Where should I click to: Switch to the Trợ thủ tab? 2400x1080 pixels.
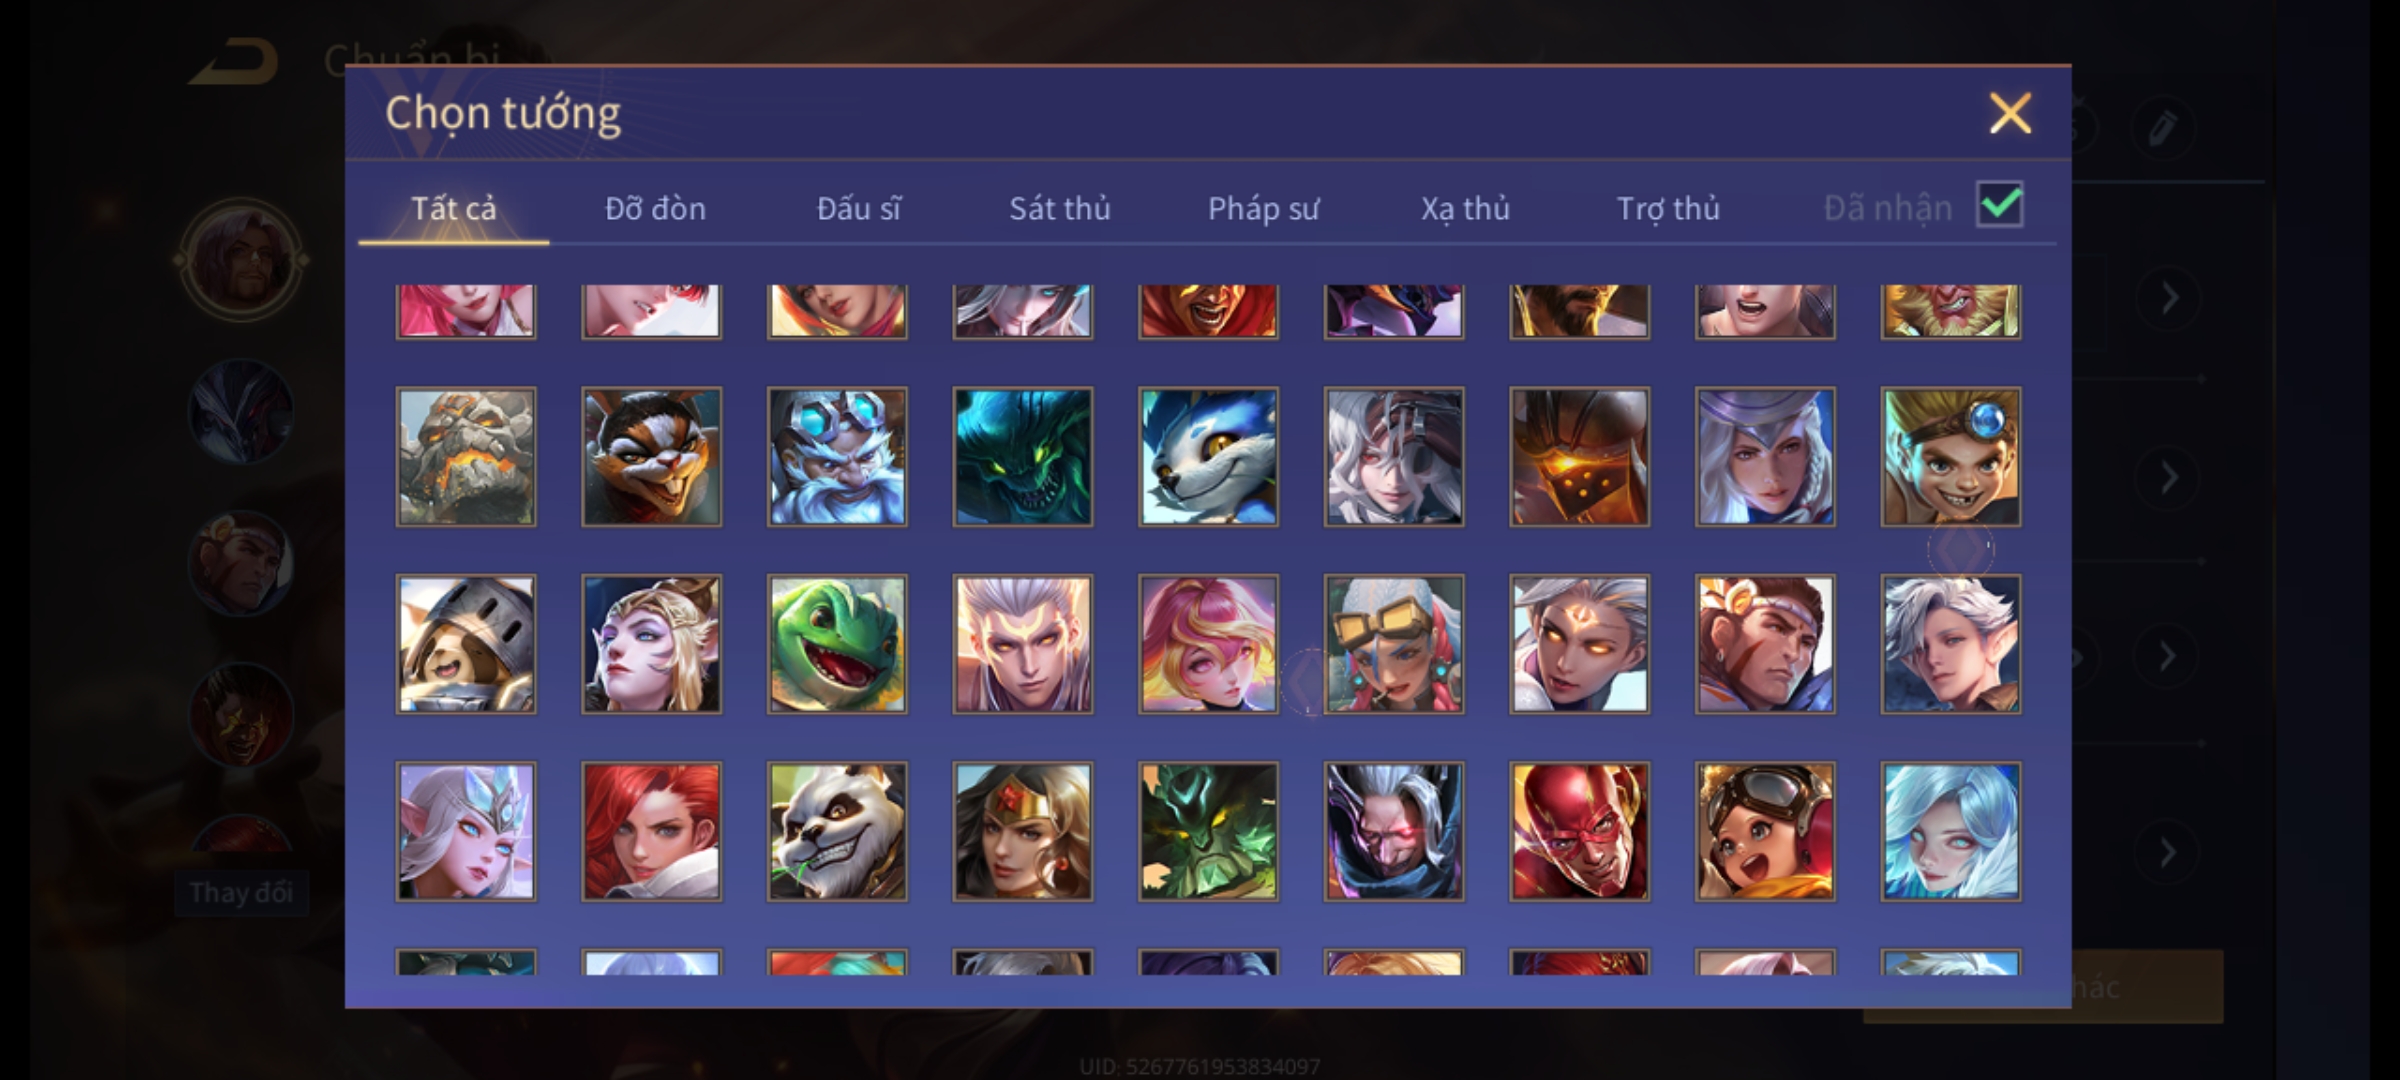pyautogui.click(x=1668, y=208)
